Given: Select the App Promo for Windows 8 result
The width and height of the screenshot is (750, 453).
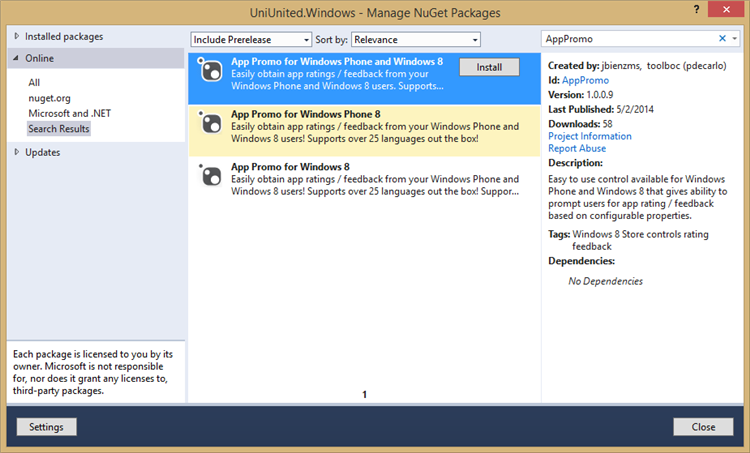Looking at the screenshot, I should [x=364, y=182].
